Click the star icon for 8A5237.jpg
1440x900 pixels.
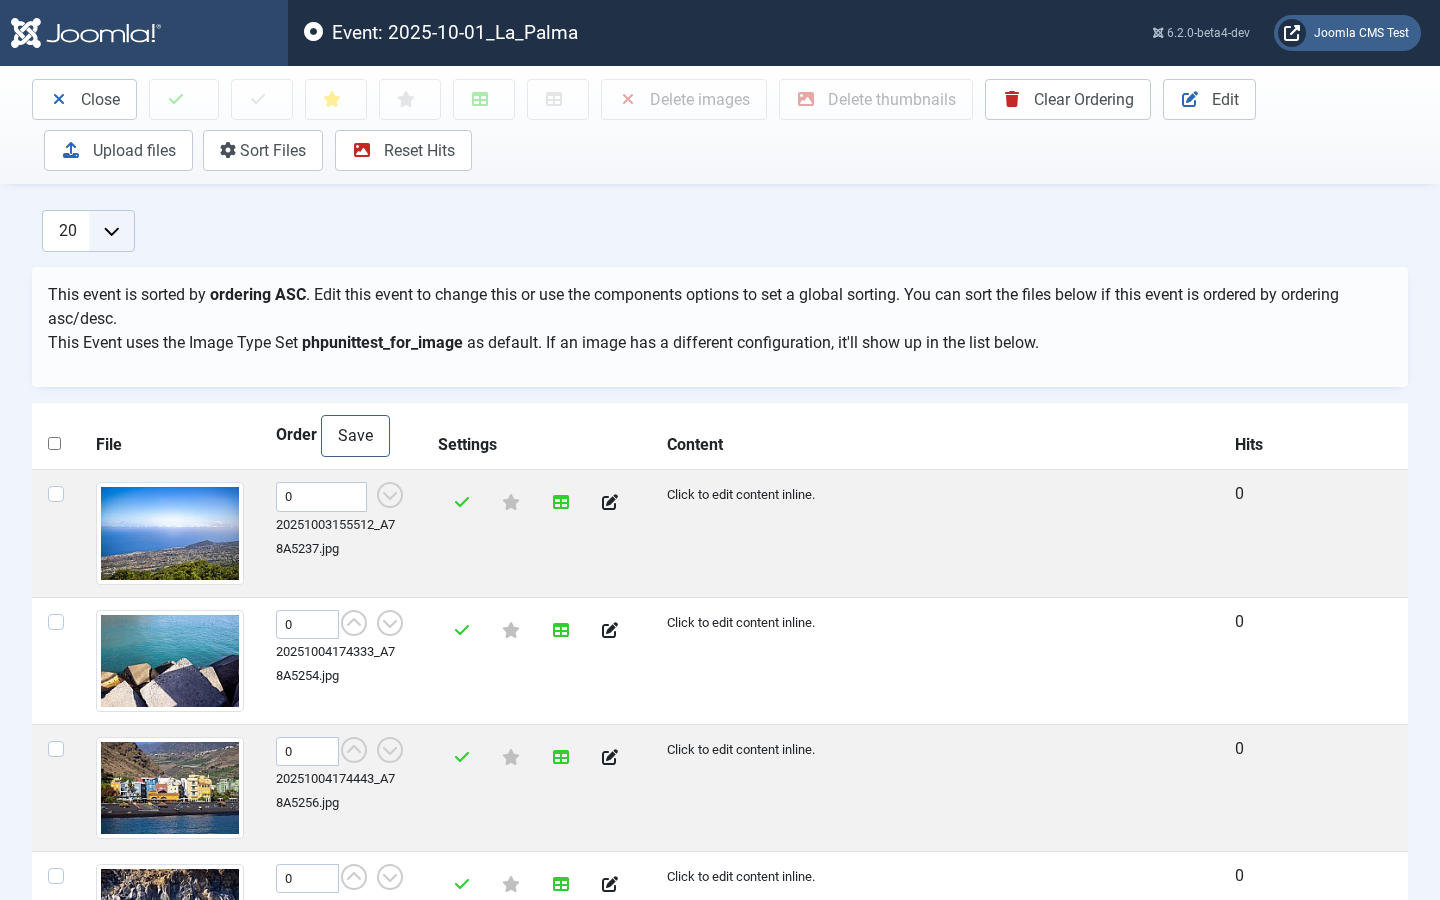(511, 502)
